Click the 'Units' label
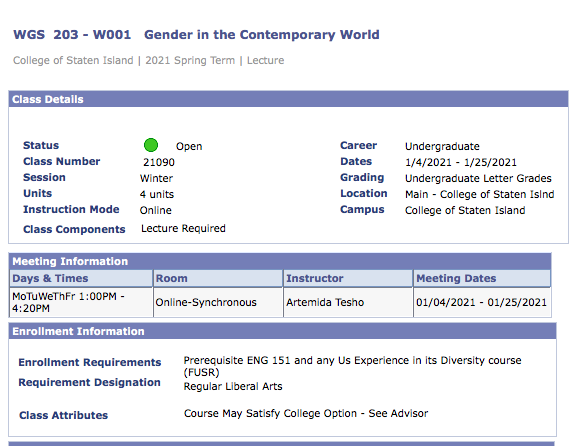This screenshot has height=446, width=573. tap(38, 193)
